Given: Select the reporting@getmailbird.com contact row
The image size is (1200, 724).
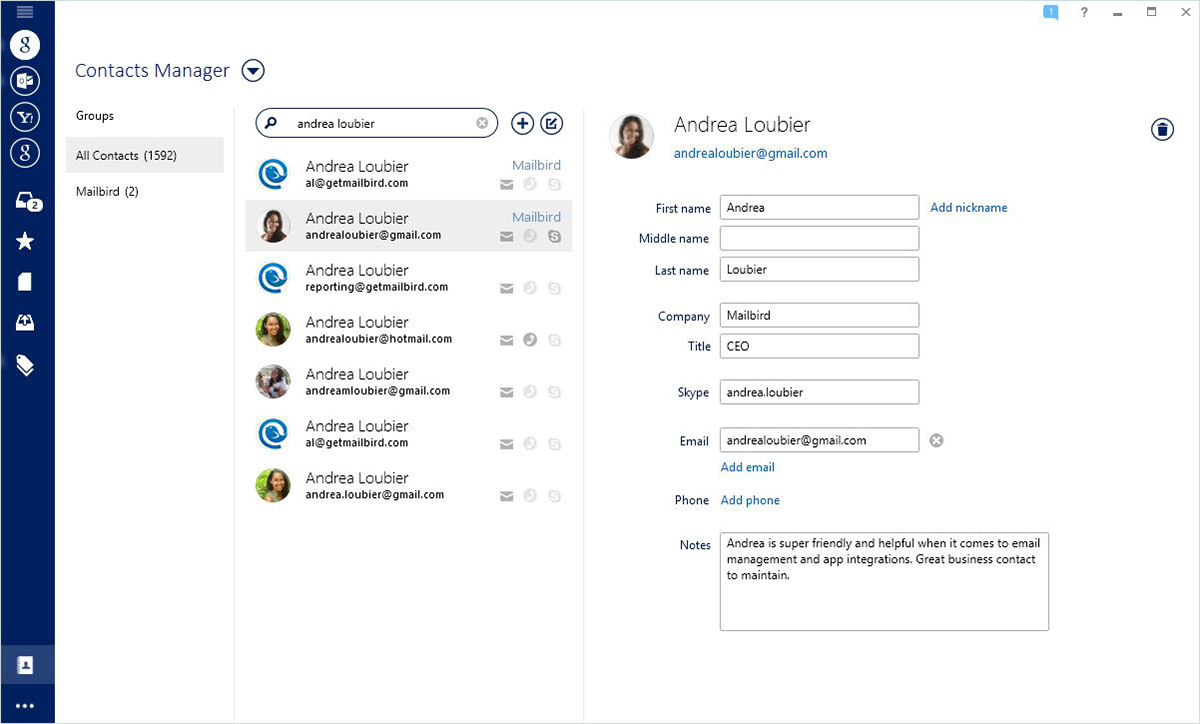Looking at the screenshot, I should pos(409,278).
